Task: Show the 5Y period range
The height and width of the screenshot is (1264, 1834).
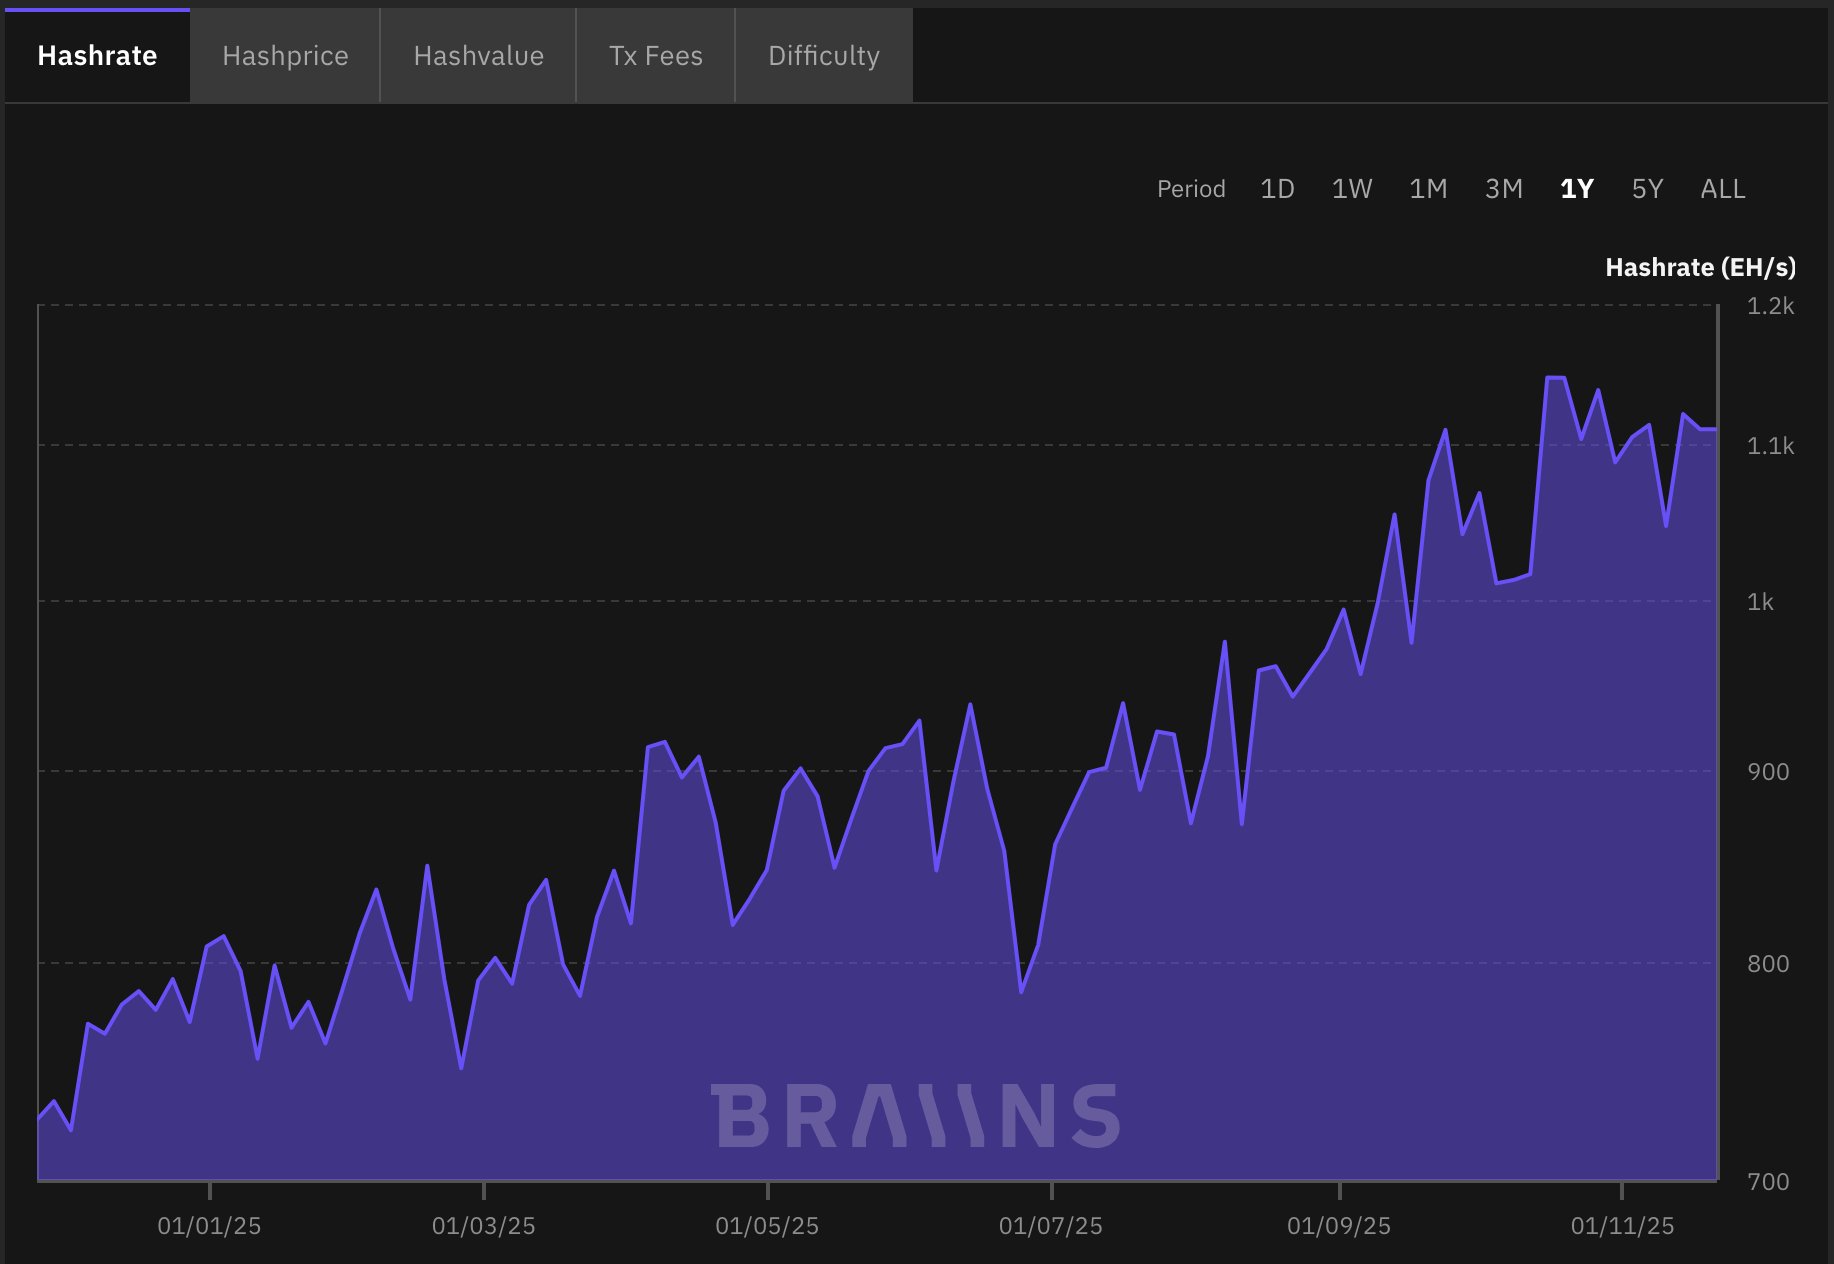Action: pyautogui.click(x=1647, y=189)
